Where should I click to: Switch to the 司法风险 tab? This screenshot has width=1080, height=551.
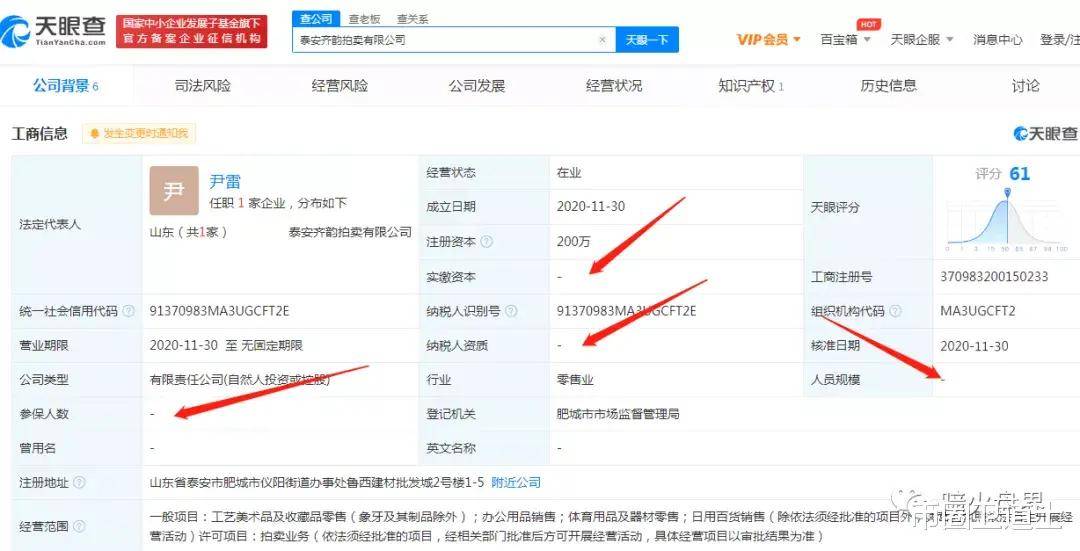click(203, 86)
